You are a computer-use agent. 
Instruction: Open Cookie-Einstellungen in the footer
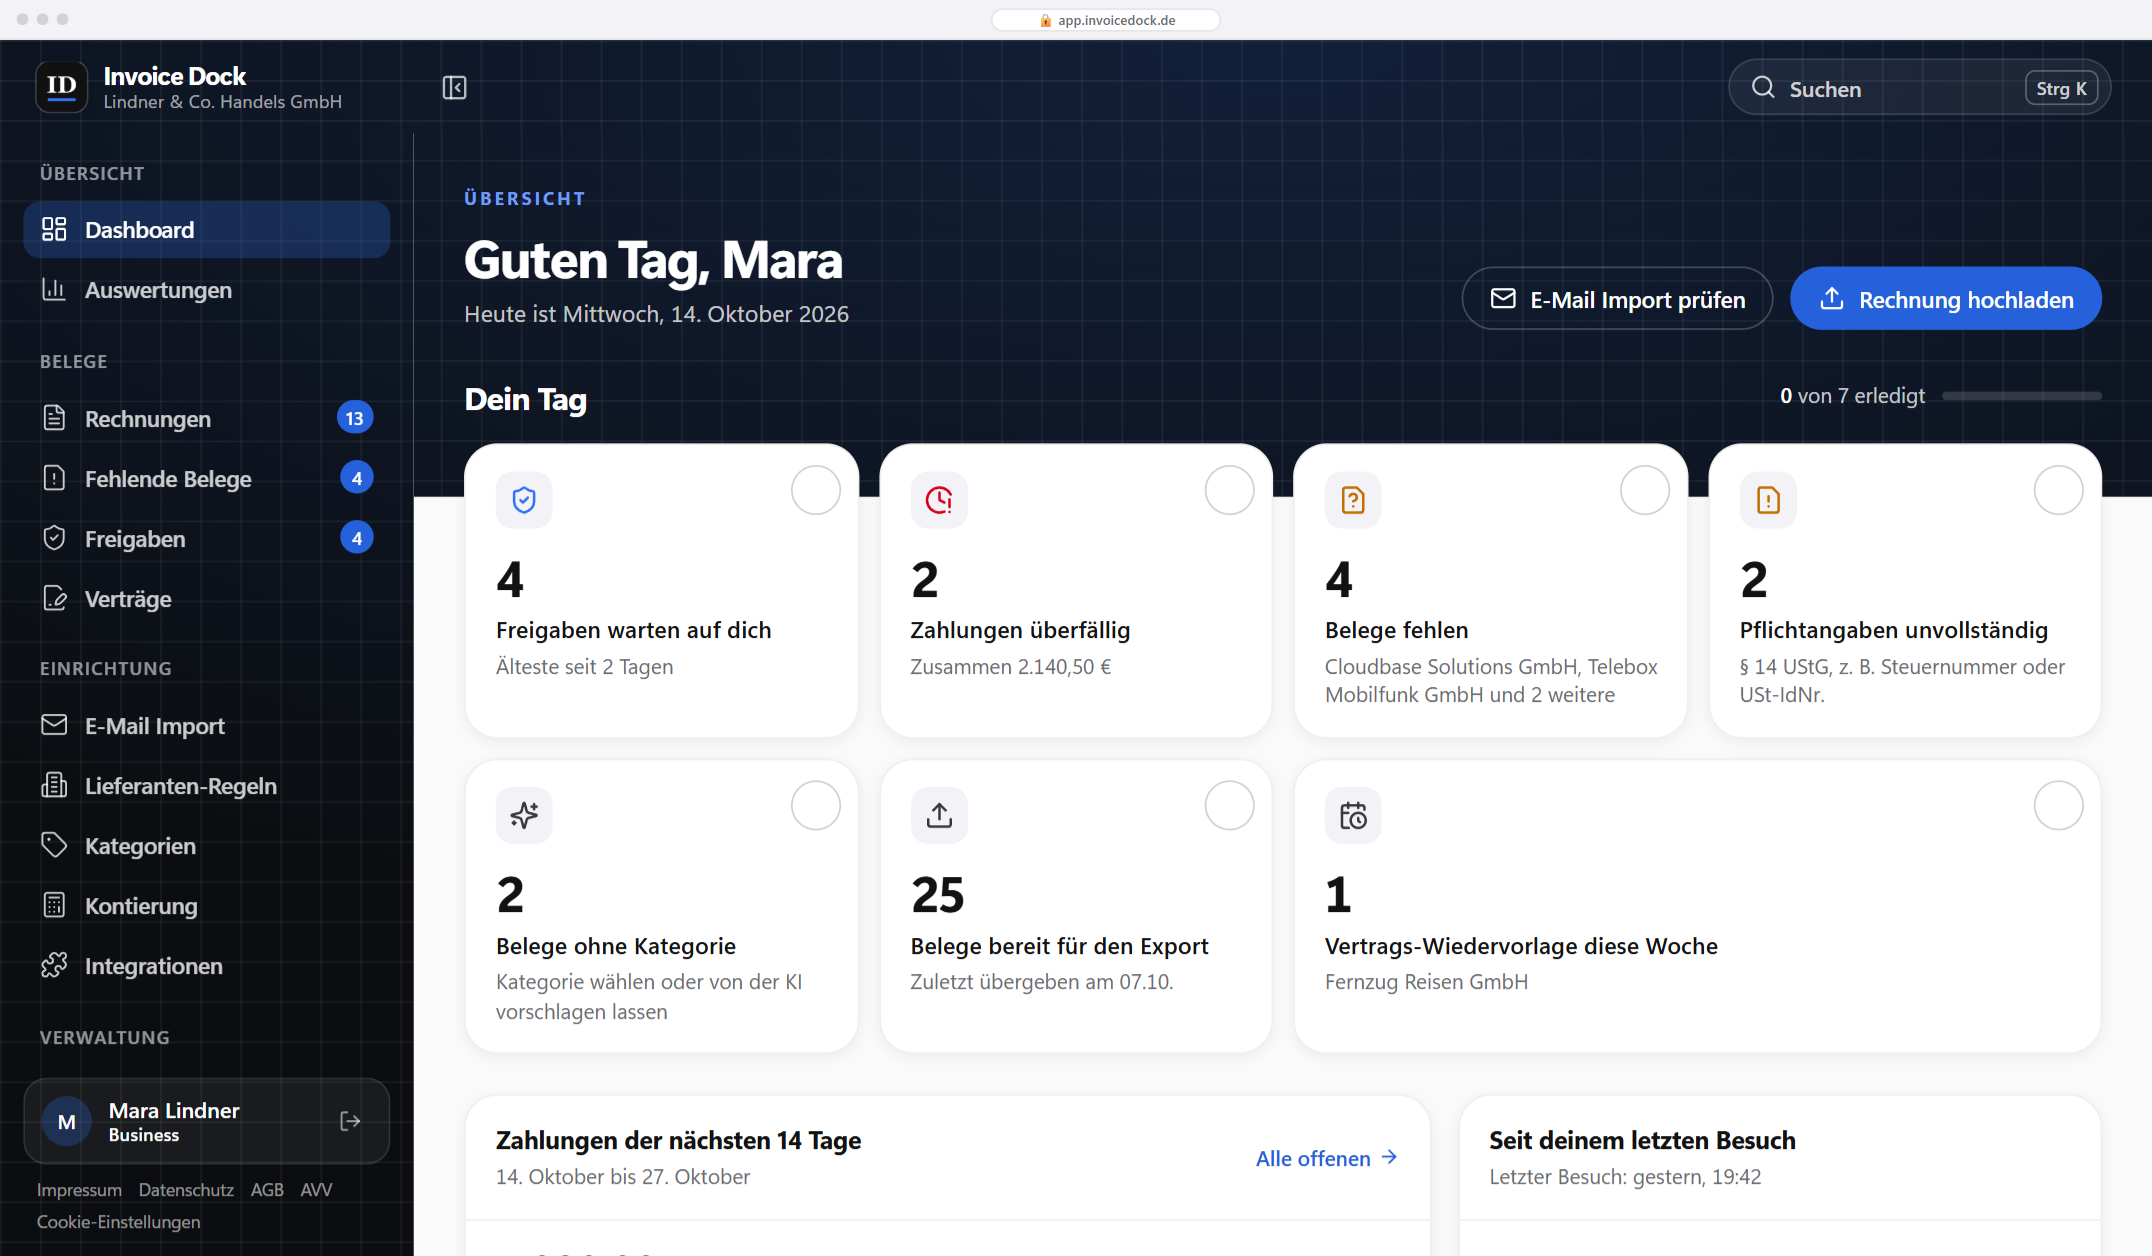click(118, 1221)
